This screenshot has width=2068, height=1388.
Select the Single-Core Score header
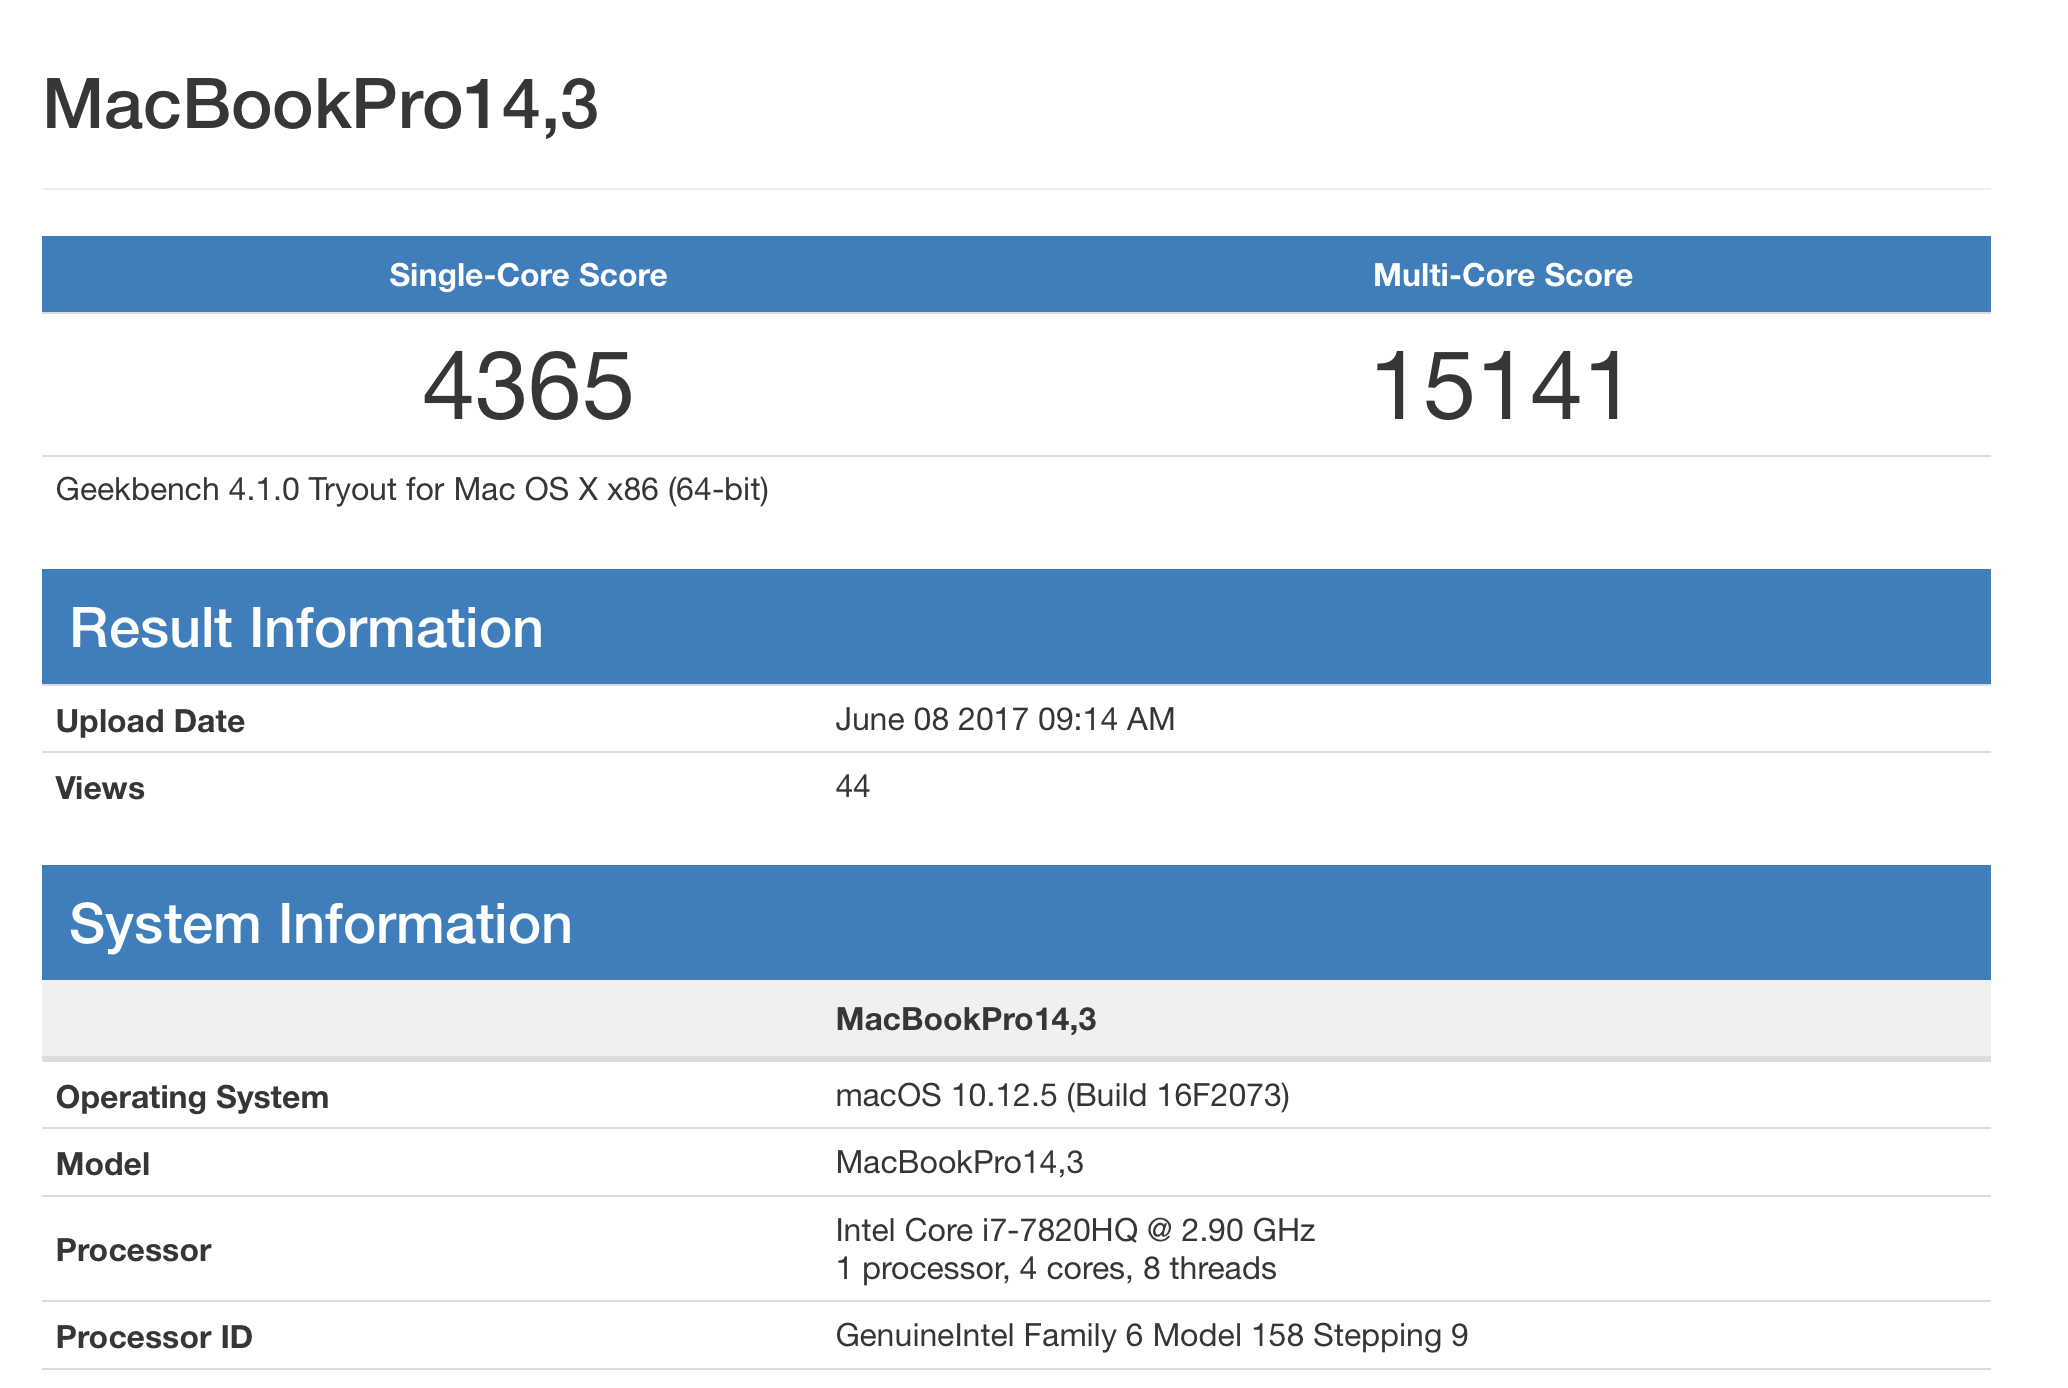528,275
